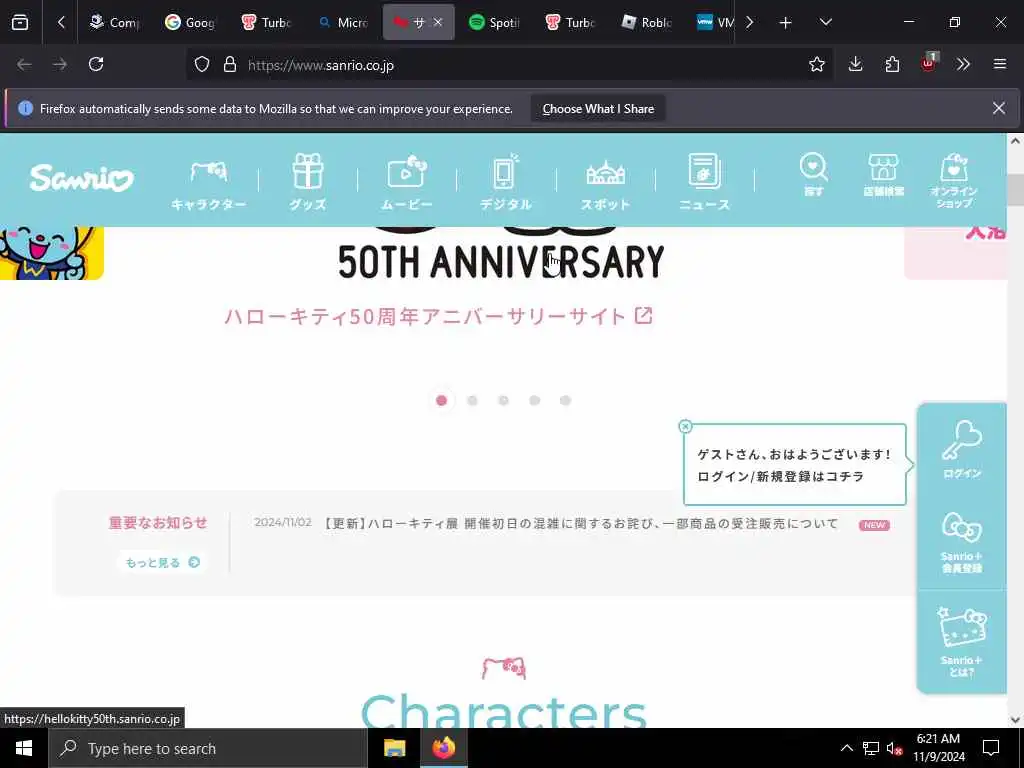The image size is (1024, 768).
Task: Select the third carousel dot
Action: tap(504, 400)
